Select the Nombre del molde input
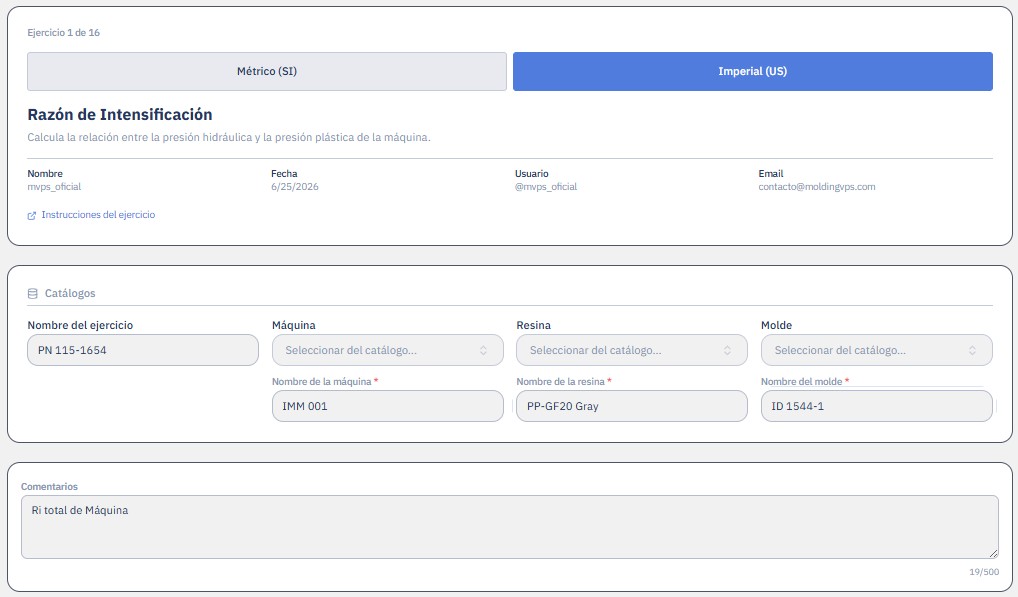Screen dimensions: 1018x597 pos(876,406)
